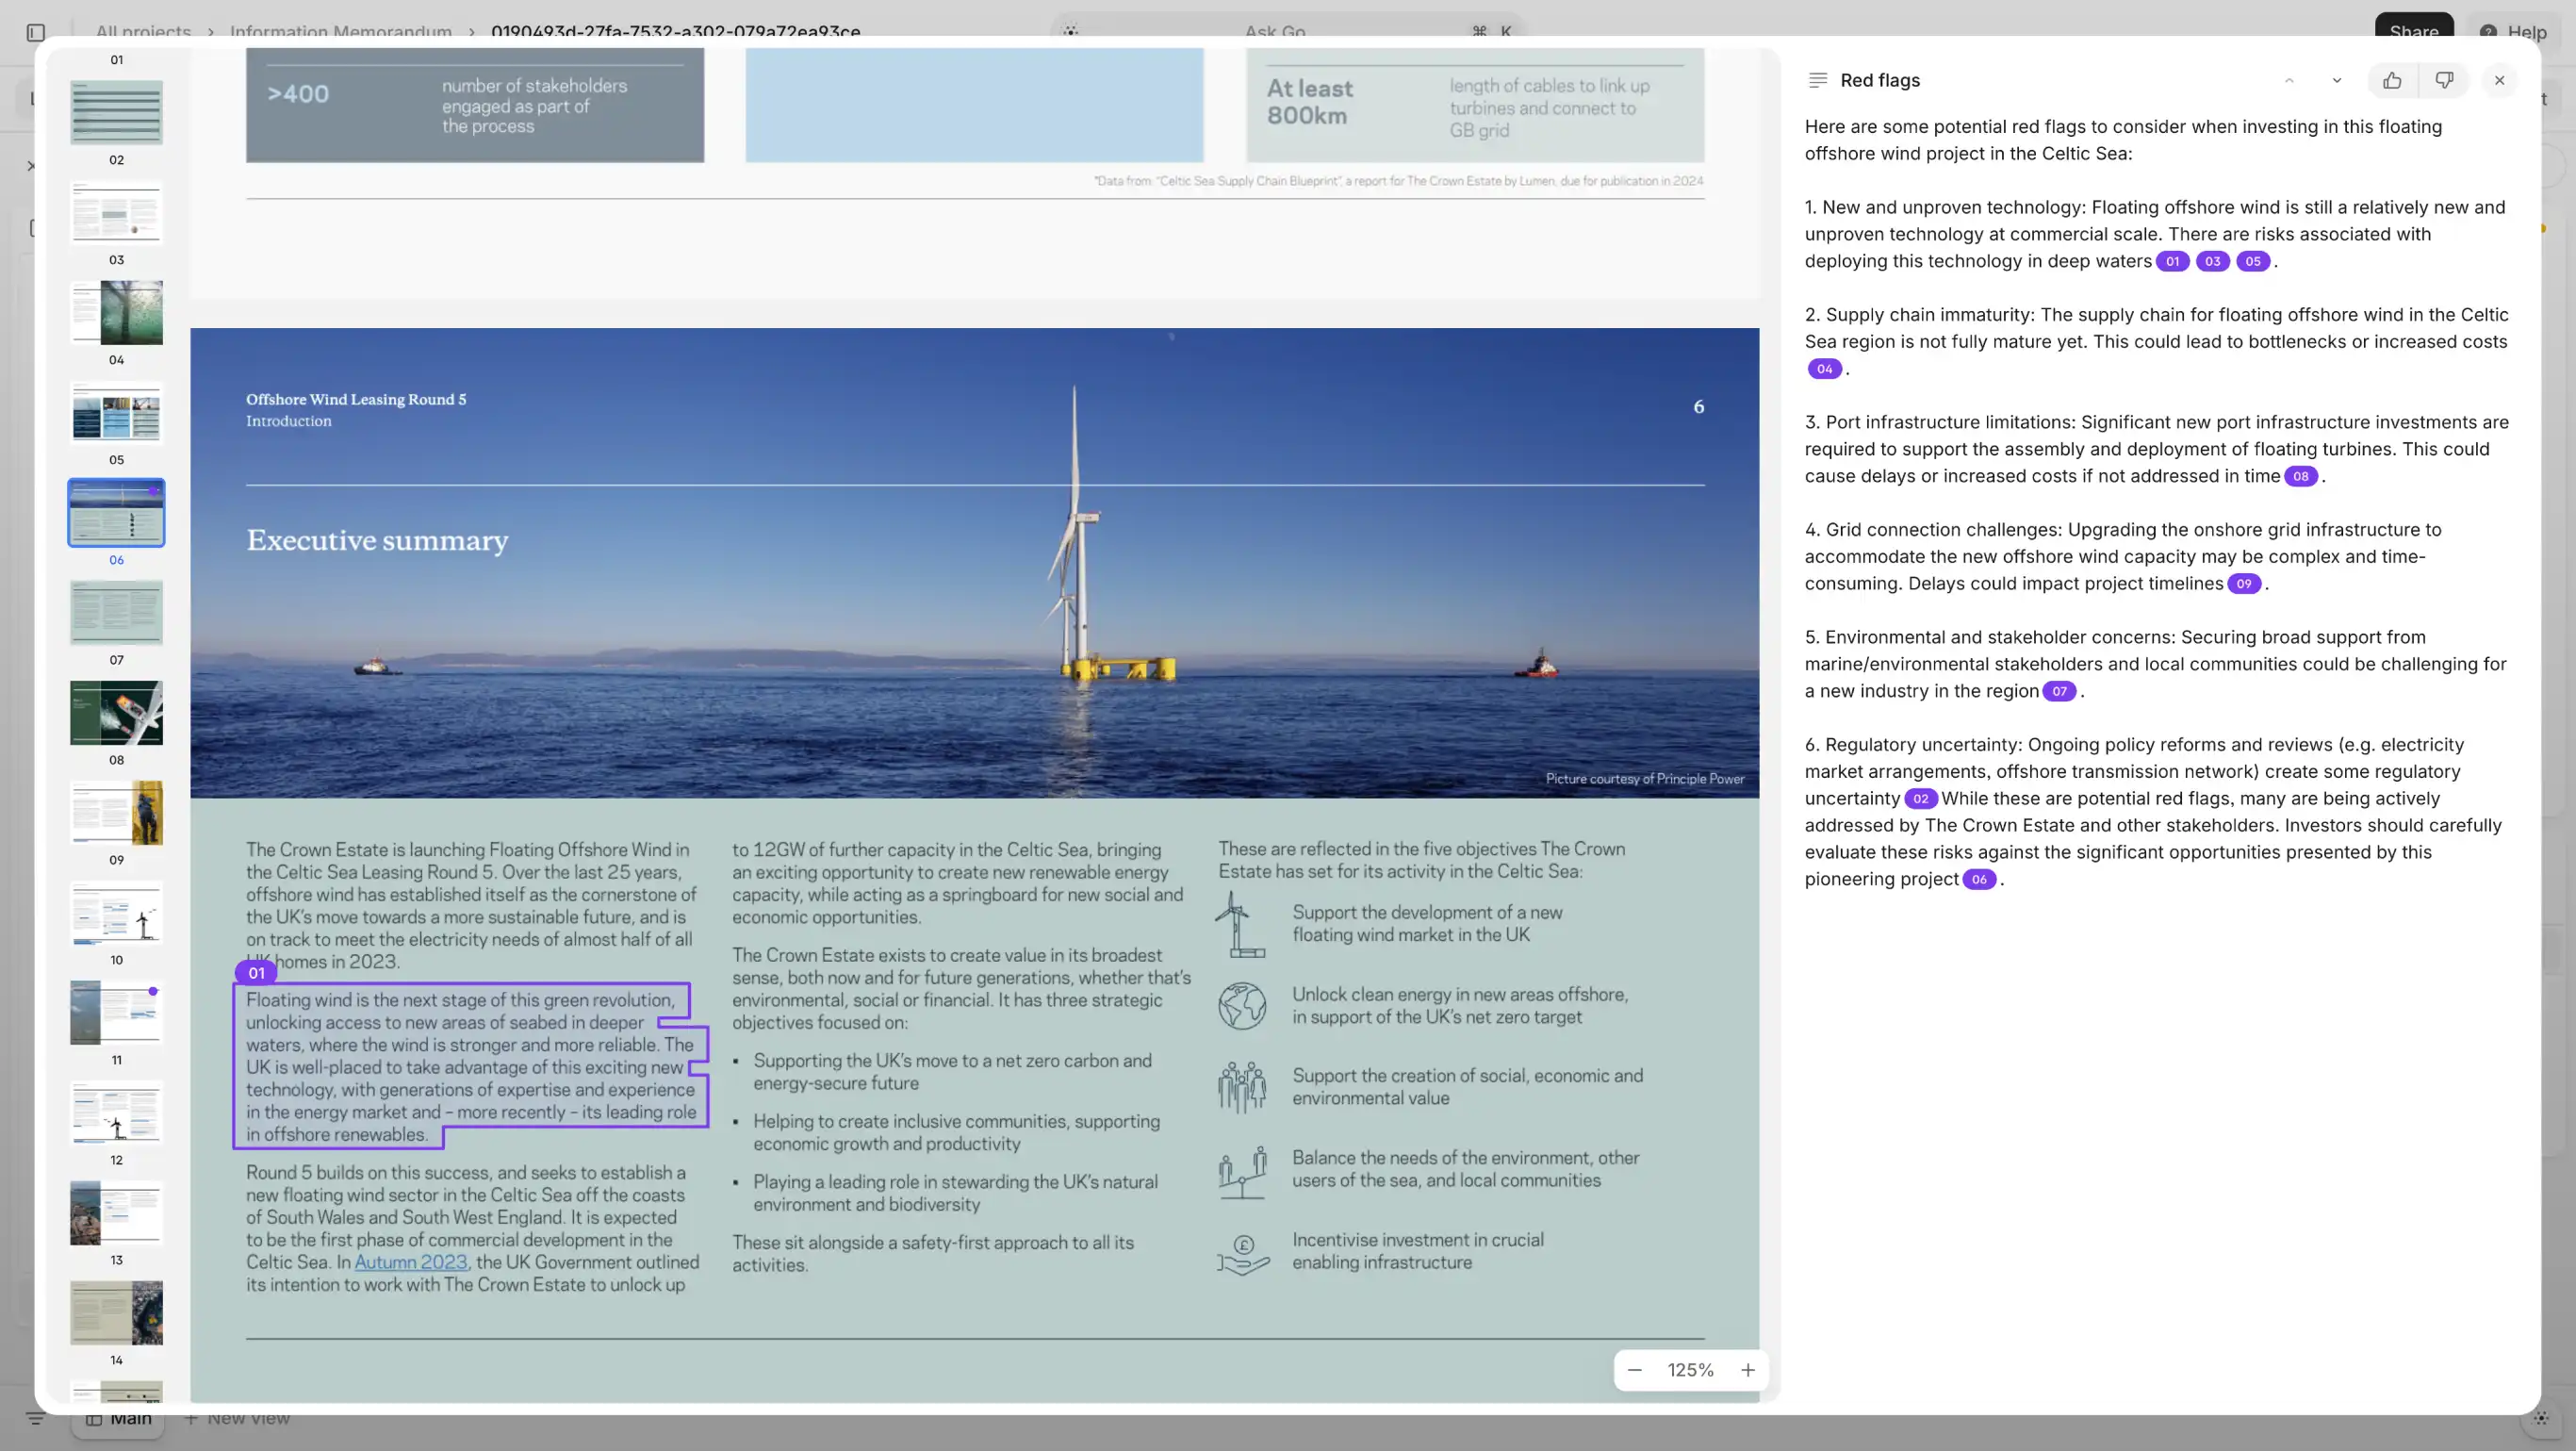2576x1451 pixels.
Task: Click citation 09 in grid connection point
Action: 2244,584
